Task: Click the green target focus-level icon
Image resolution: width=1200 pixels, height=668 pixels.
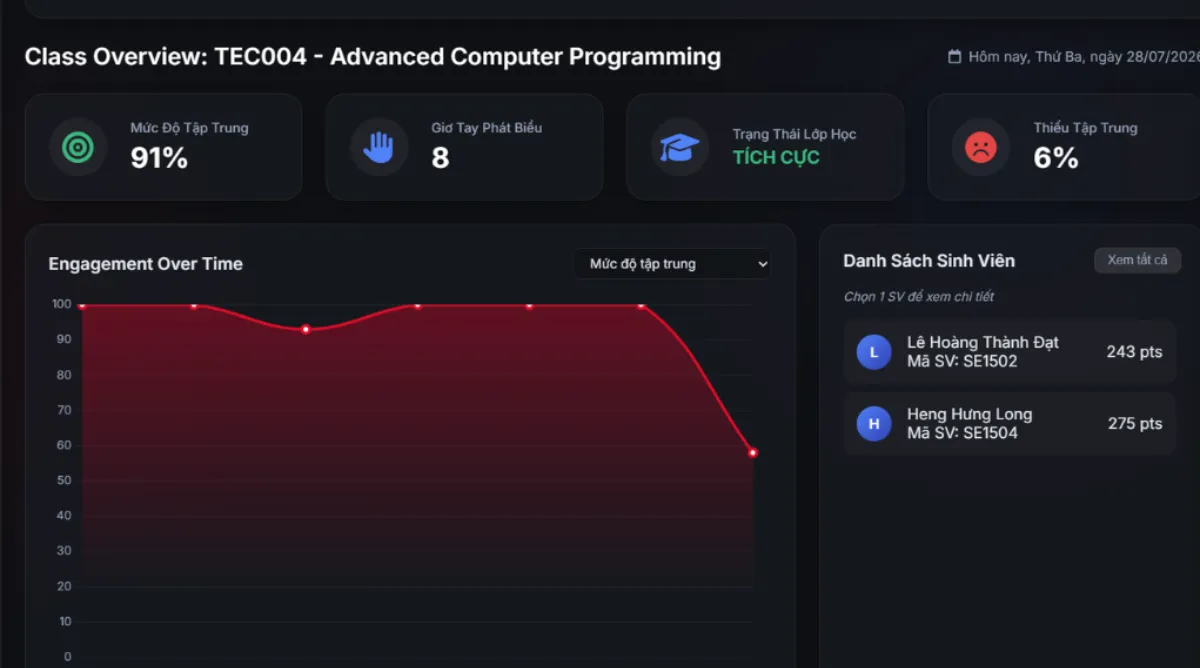Action: click(x=78, y=147)
